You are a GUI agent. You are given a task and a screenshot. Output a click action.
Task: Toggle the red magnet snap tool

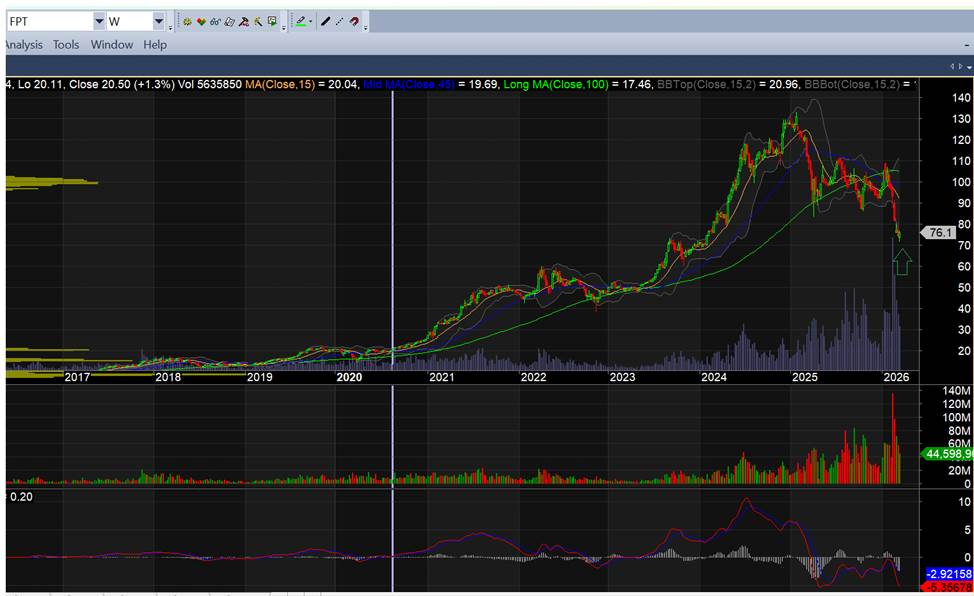(354, 21)
